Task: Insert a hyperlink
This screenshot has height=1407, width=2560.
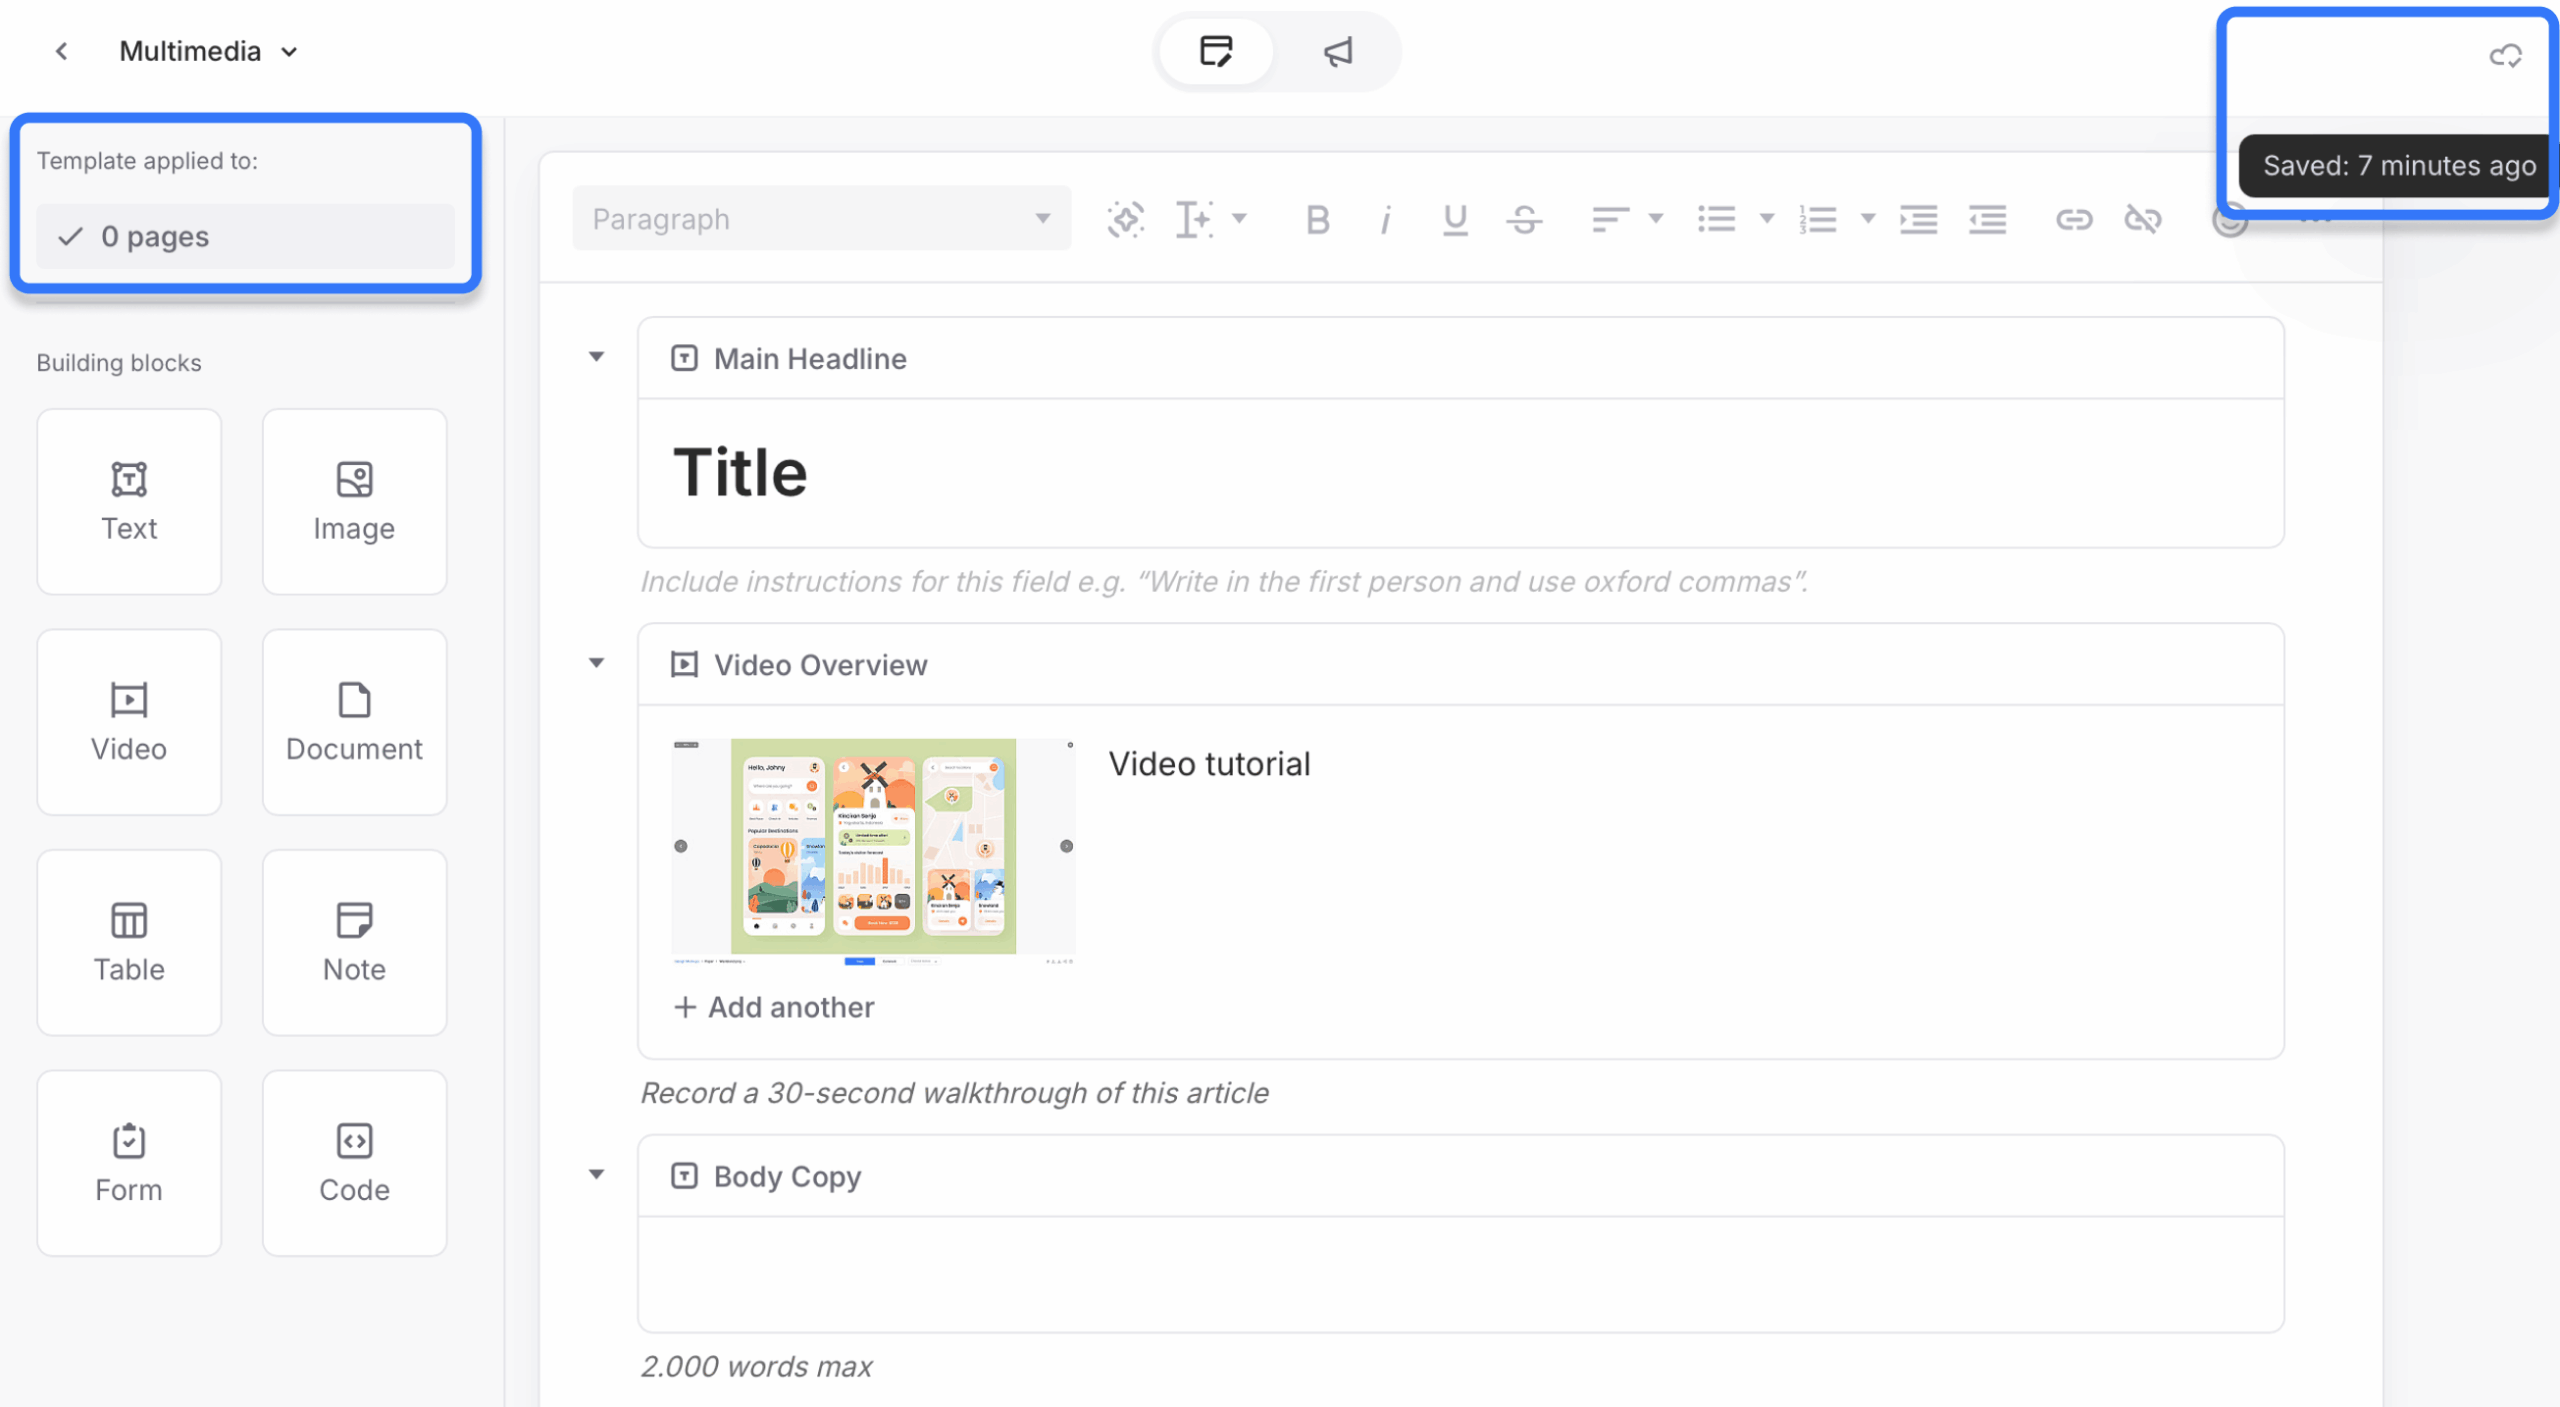Action: 2074,219
